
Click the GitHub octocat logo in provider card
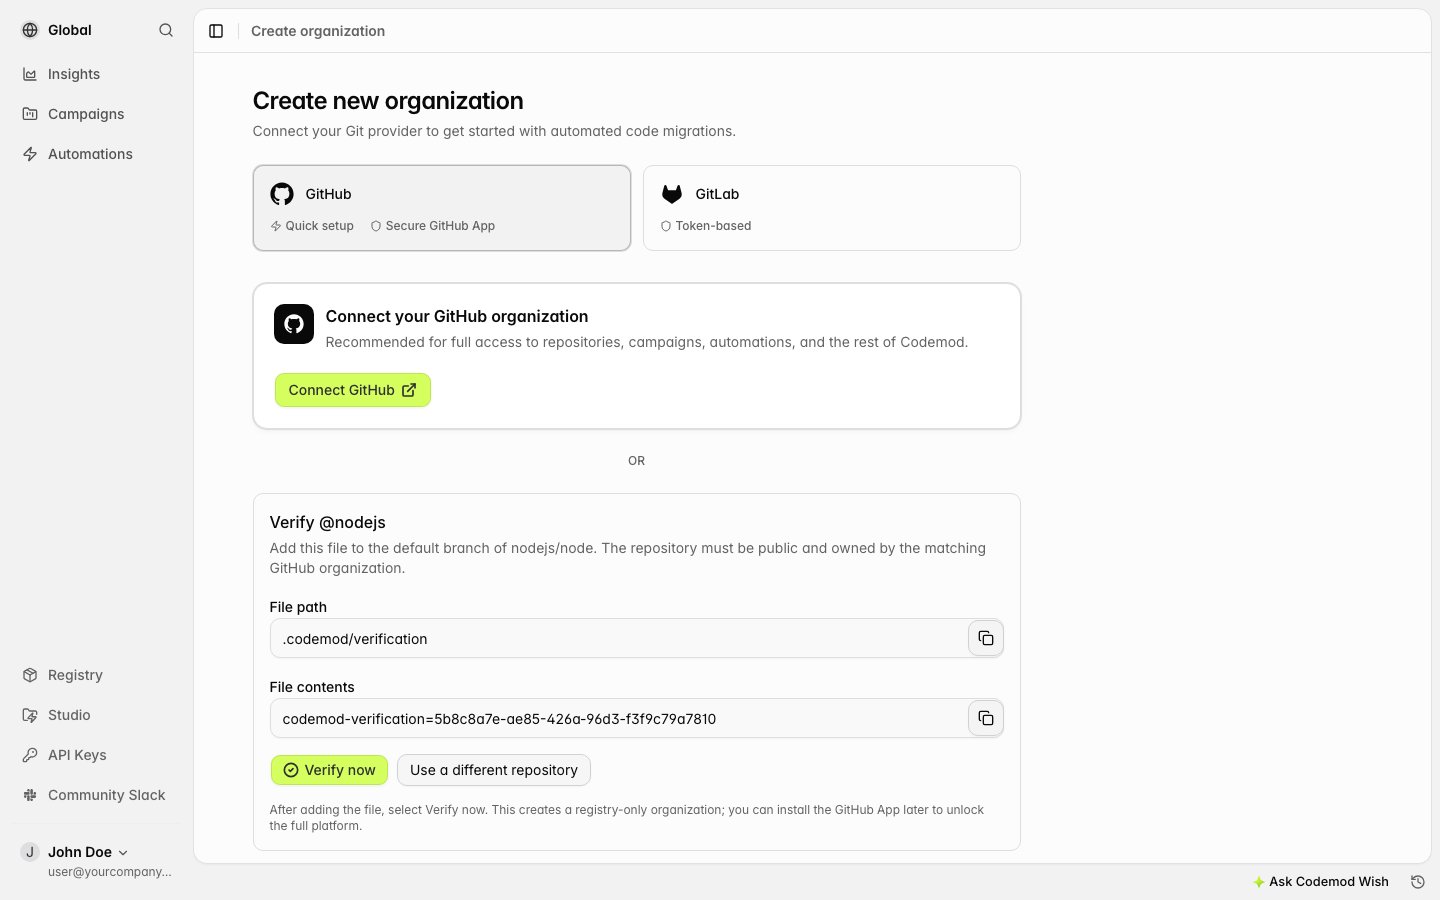point(282,194)
